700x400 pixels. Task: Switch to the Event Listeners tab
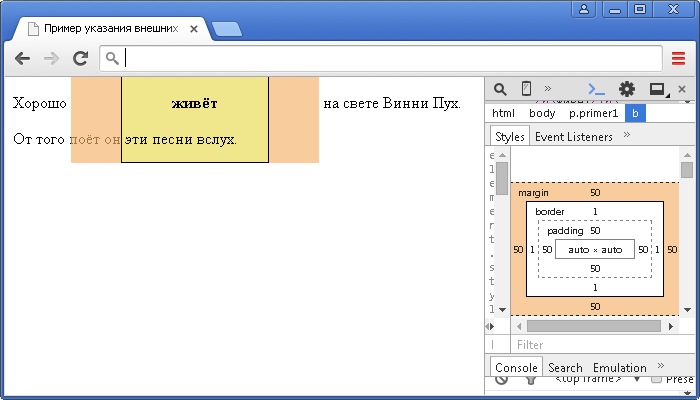(x=573, y=136)
